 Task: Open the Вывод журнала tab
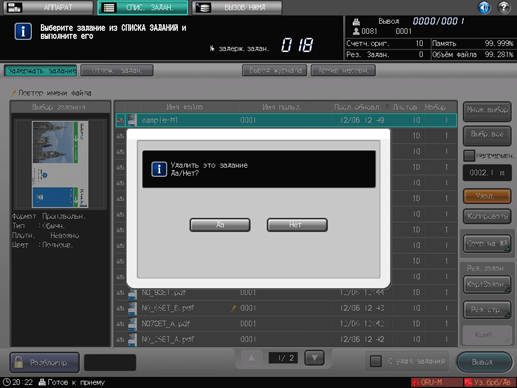(274, 70)
